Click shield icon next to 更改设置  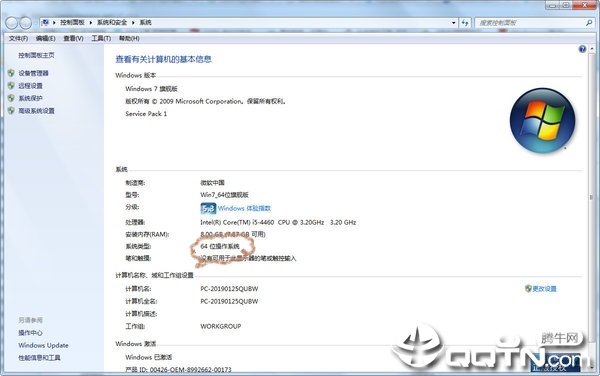528,288
